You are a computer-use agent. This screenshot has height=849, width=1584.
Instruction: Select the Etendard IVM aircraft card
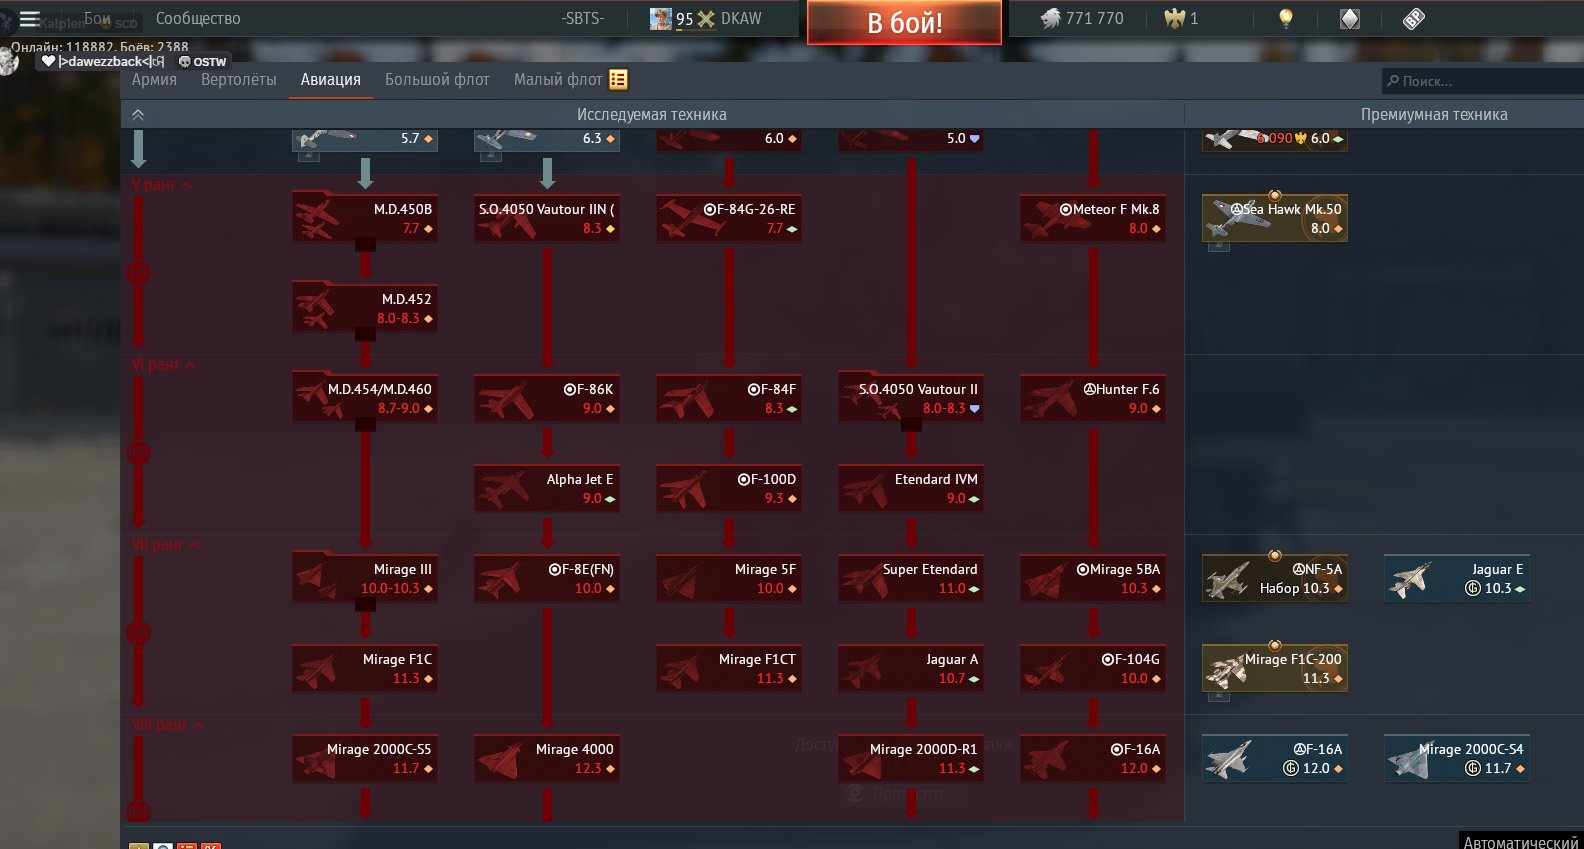[x=911, y=488]
